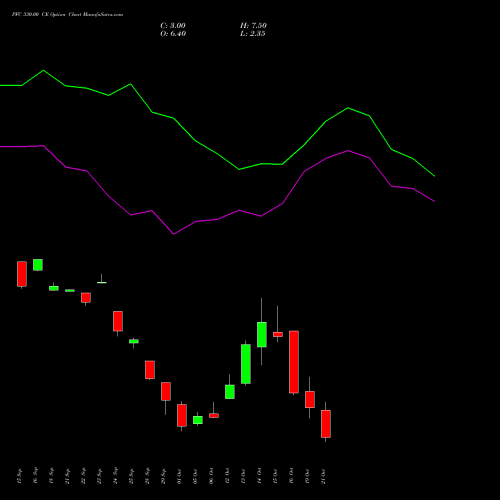The height and width of the screenshot is (500, 500).
Task: Click the 14 Oct date label
Action: [x=259, y=476]
